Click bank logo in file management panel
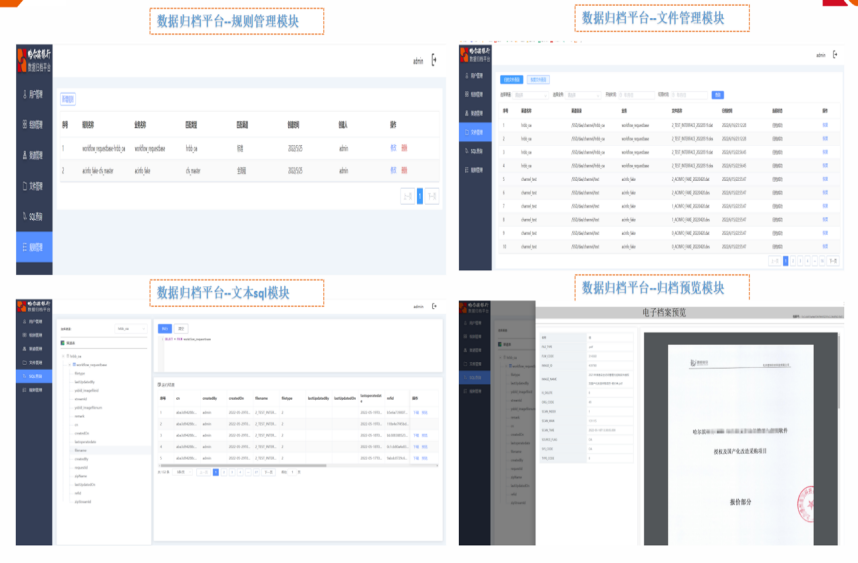The height and width of the screenshot is (563, 858). tap(475, 55)
